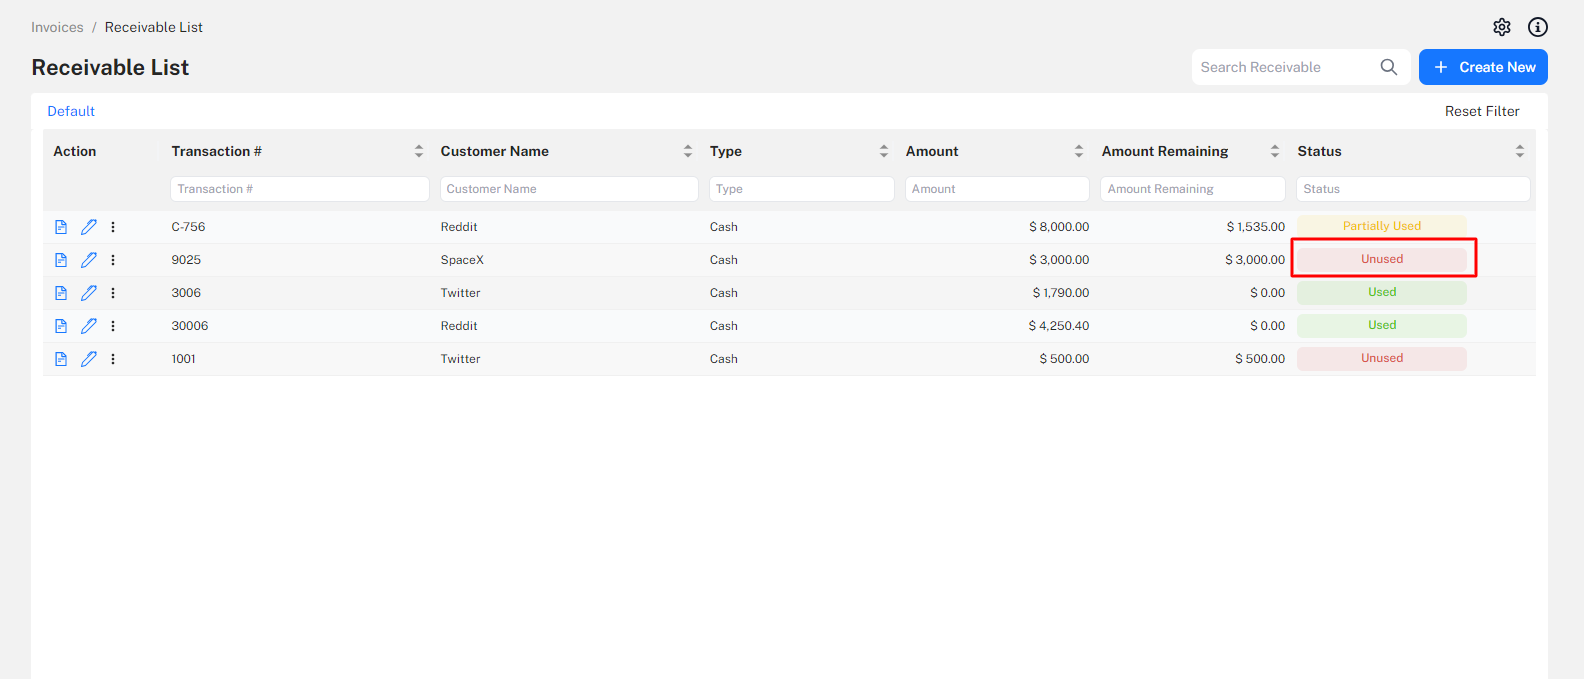The image size is (1584, 679).
Task: Click Amount filter input
Action: click(997, 189)
